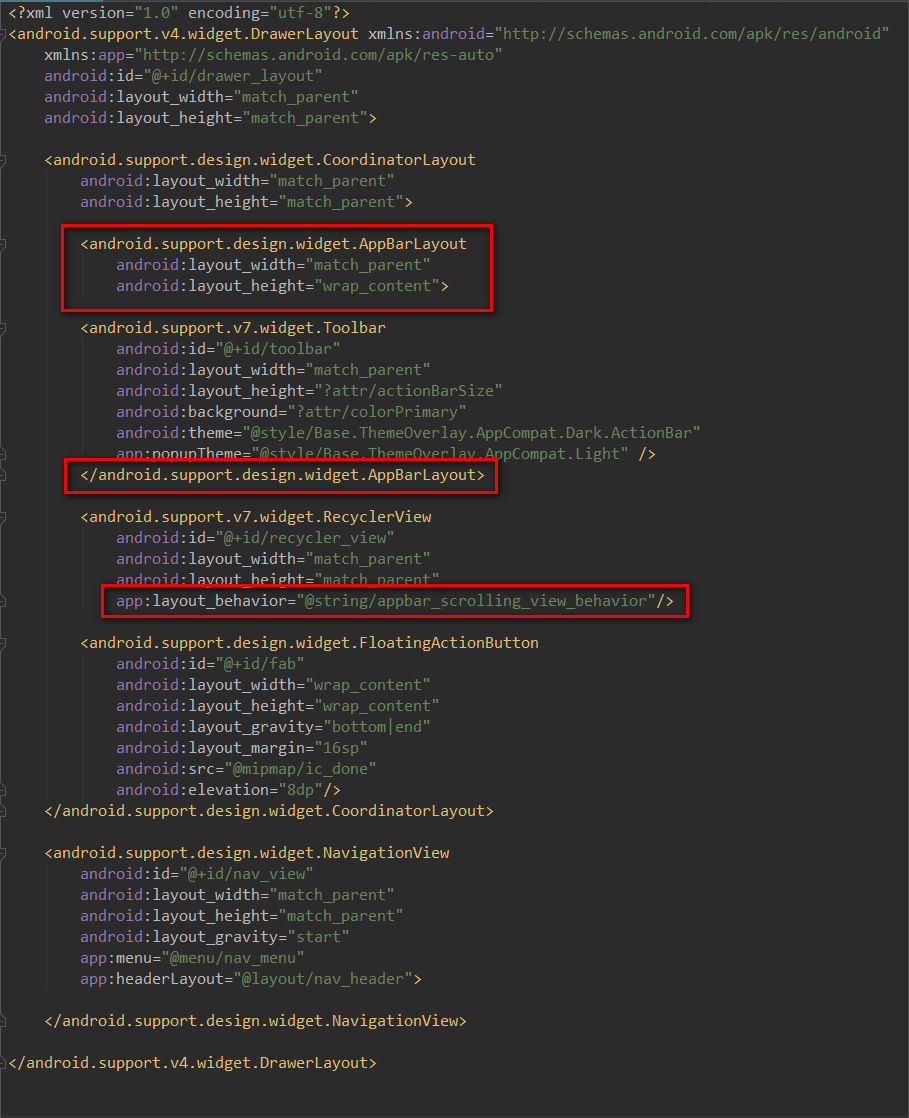The image size is (909, 1118).
Task: Click the closing CoordinatorLayout tag
Action: tap(269, 811)
